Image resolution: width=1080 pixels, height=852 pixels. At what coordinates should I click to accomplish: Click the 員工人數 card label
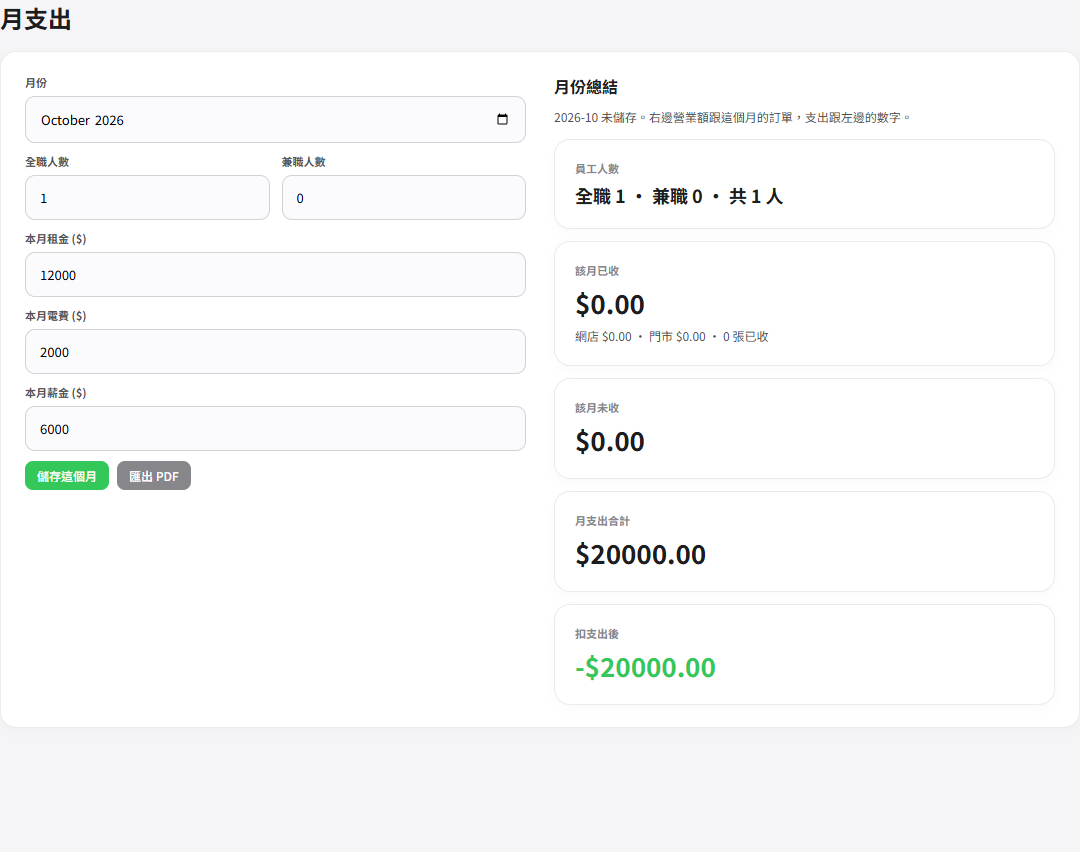(597, 169)
